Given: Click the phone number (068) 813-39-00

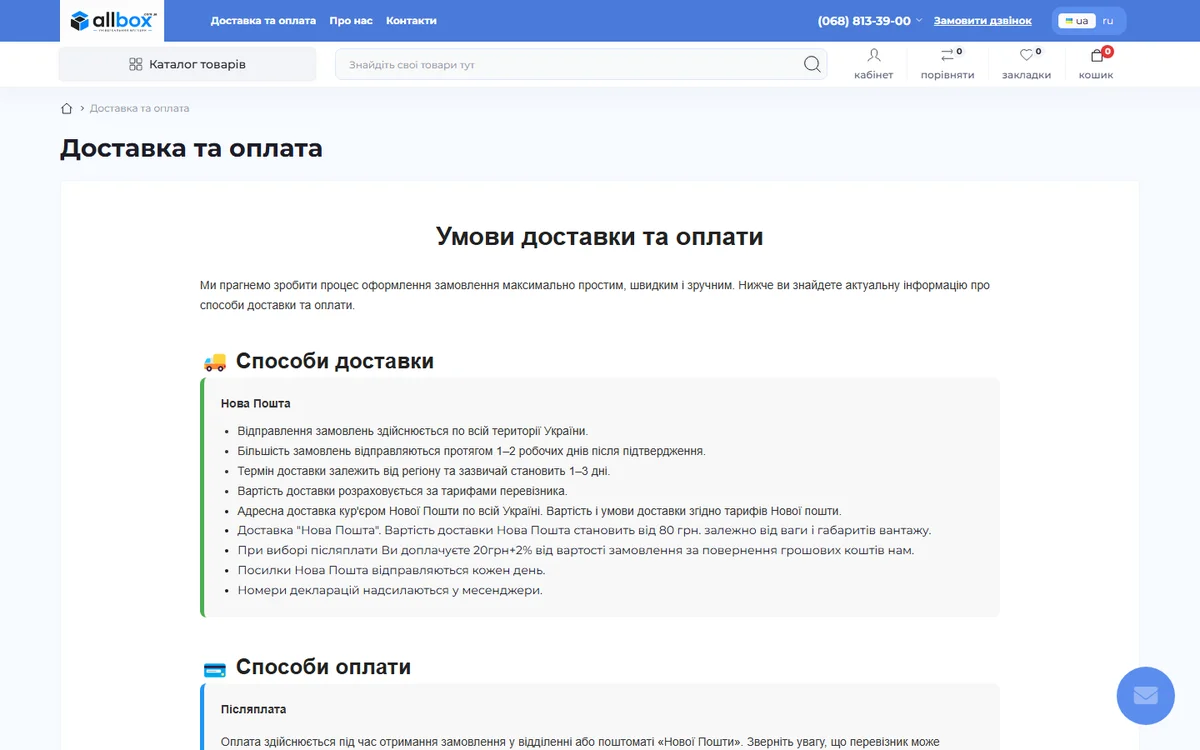Looking at the screenshot, I should click(x=864, y=20).
